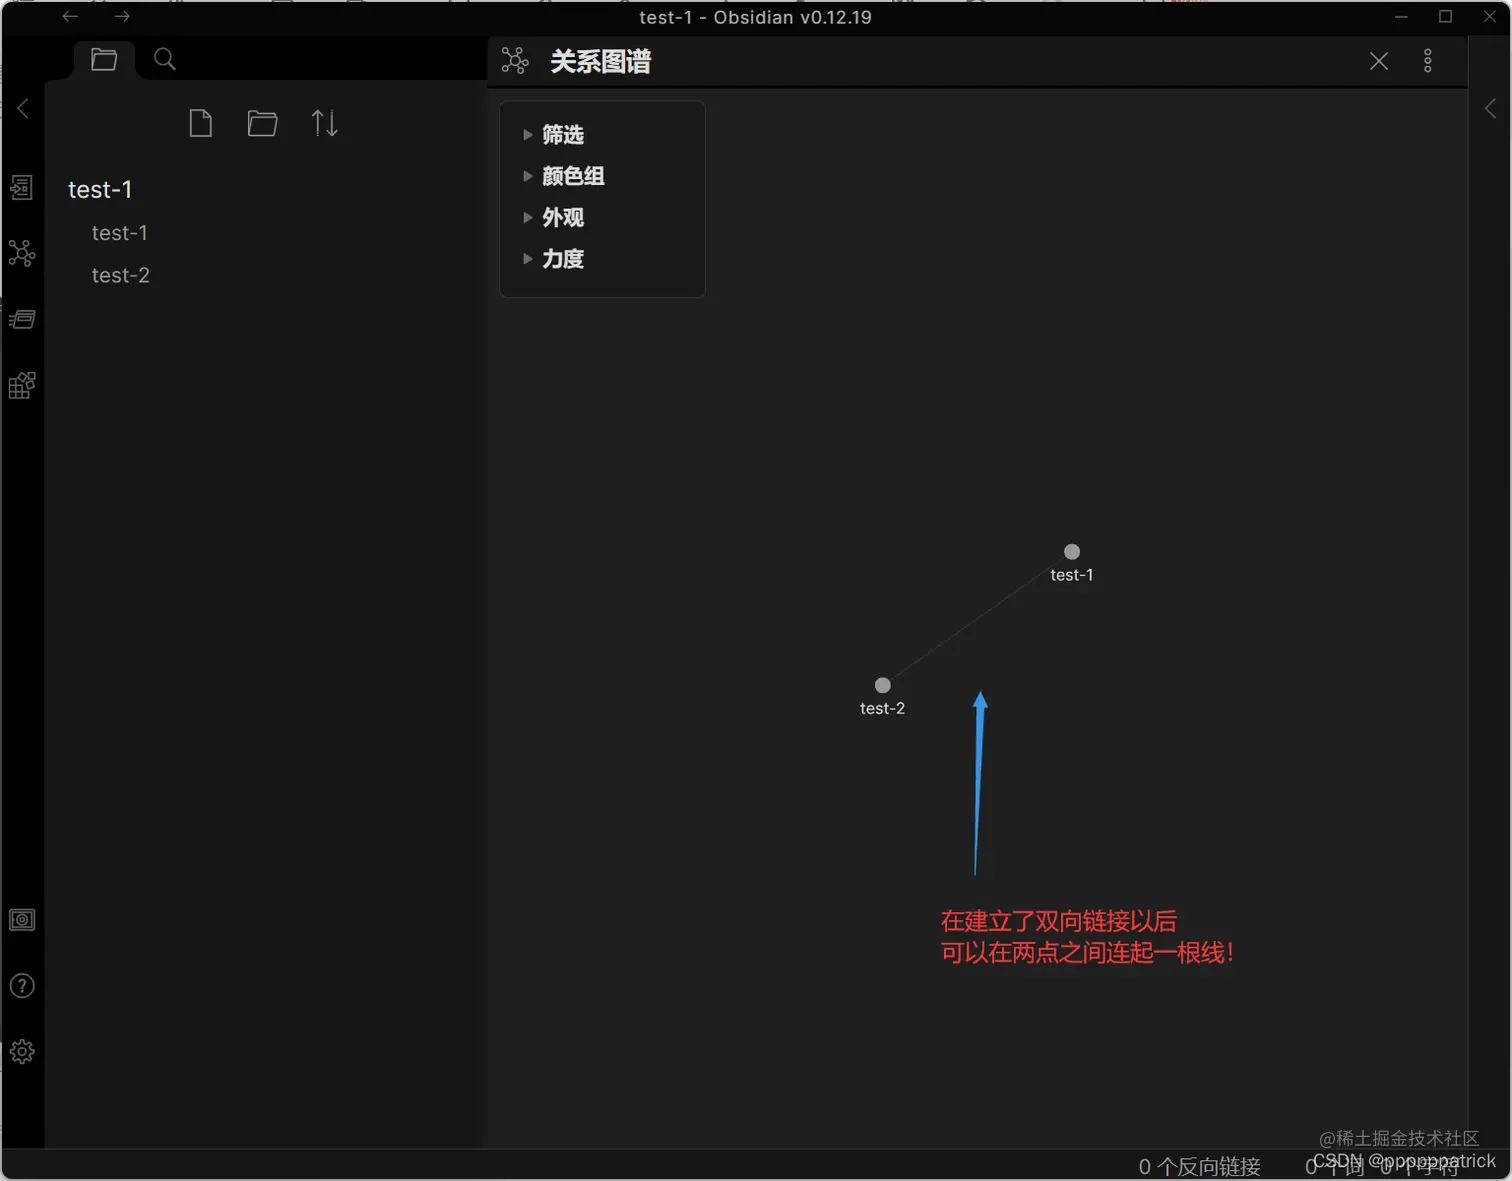Select the file explorer tab

pos(104,59)
